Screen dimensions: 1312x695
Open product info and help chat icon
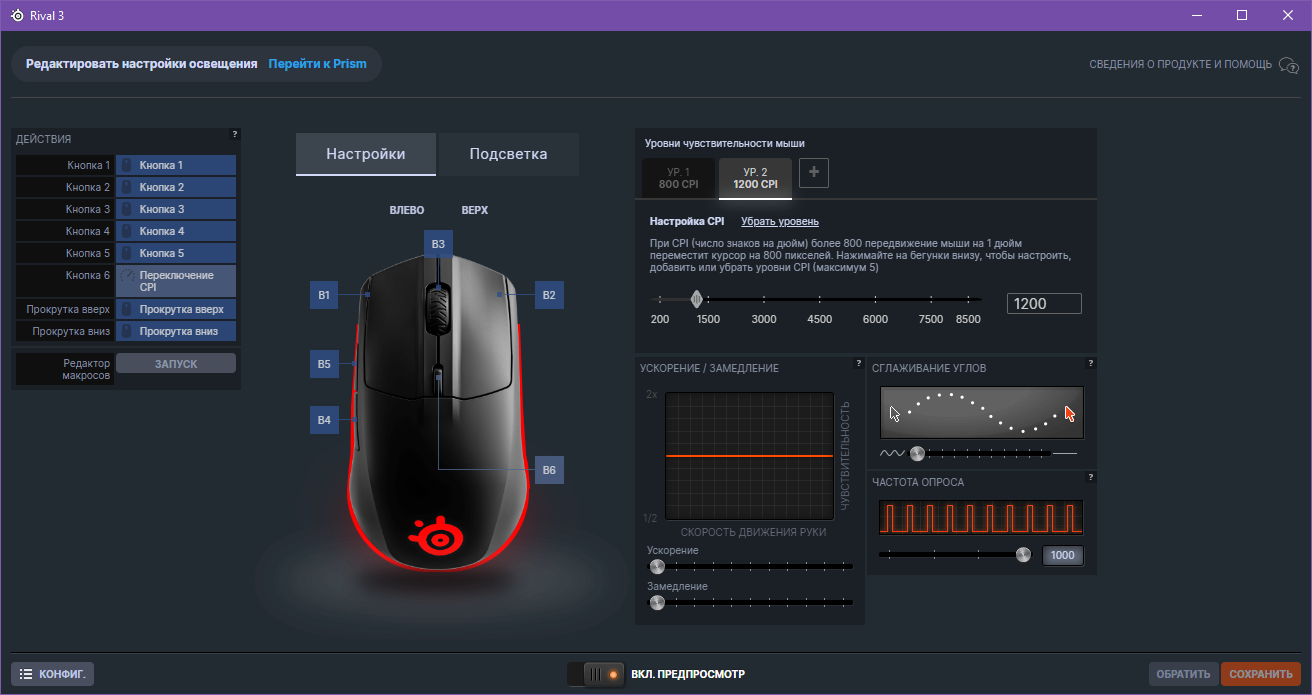pyautogui.click(x=1288, y=65)
